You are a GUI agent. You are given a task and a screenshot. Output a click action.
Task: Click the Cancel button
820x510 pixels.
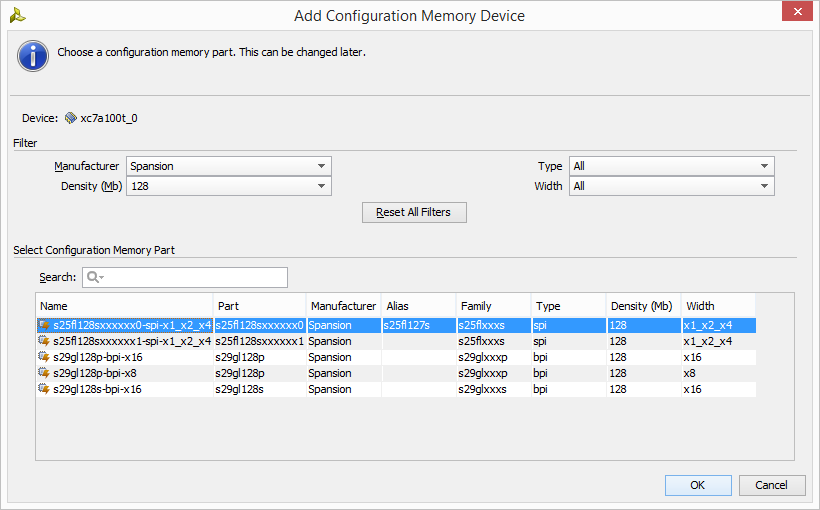click(772, 485)
